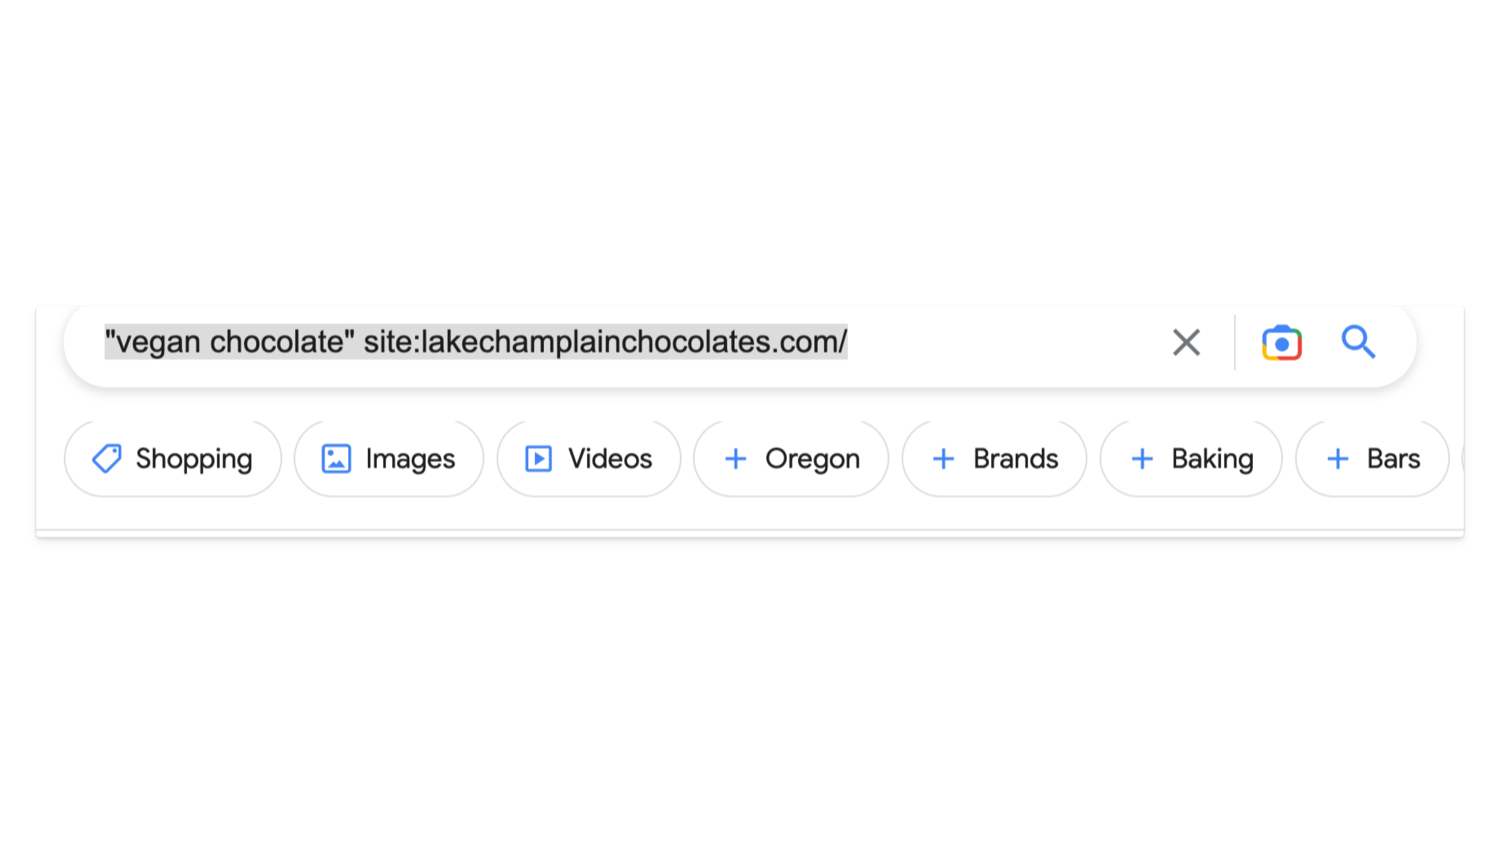Image resolution: width=1500 pixels, height=843 pixels.
Task: Click the blue magnifying glass search icon
Action: [1358, 342]
